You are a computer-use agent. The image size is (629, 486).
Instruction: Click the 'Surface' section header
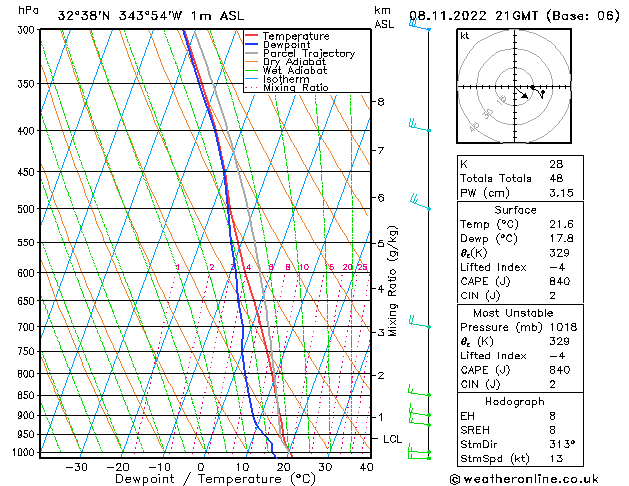pyautogui.click(x=515, y=210)
